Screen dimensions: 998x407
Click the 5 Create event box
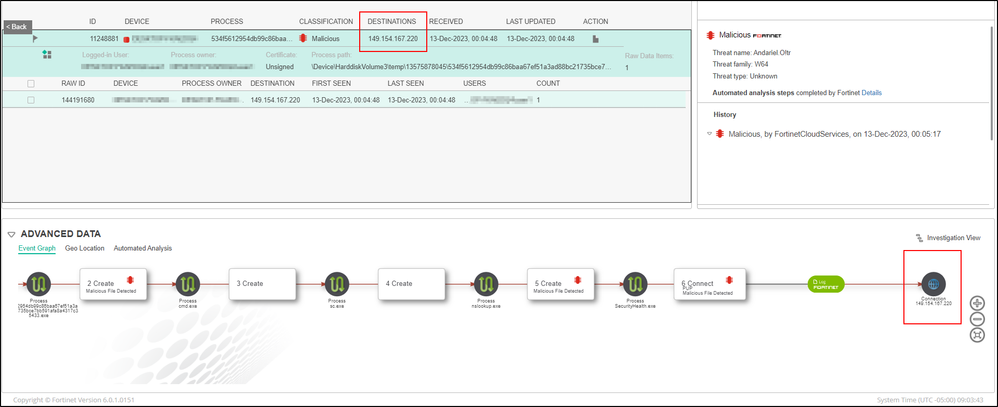point(561,285)
